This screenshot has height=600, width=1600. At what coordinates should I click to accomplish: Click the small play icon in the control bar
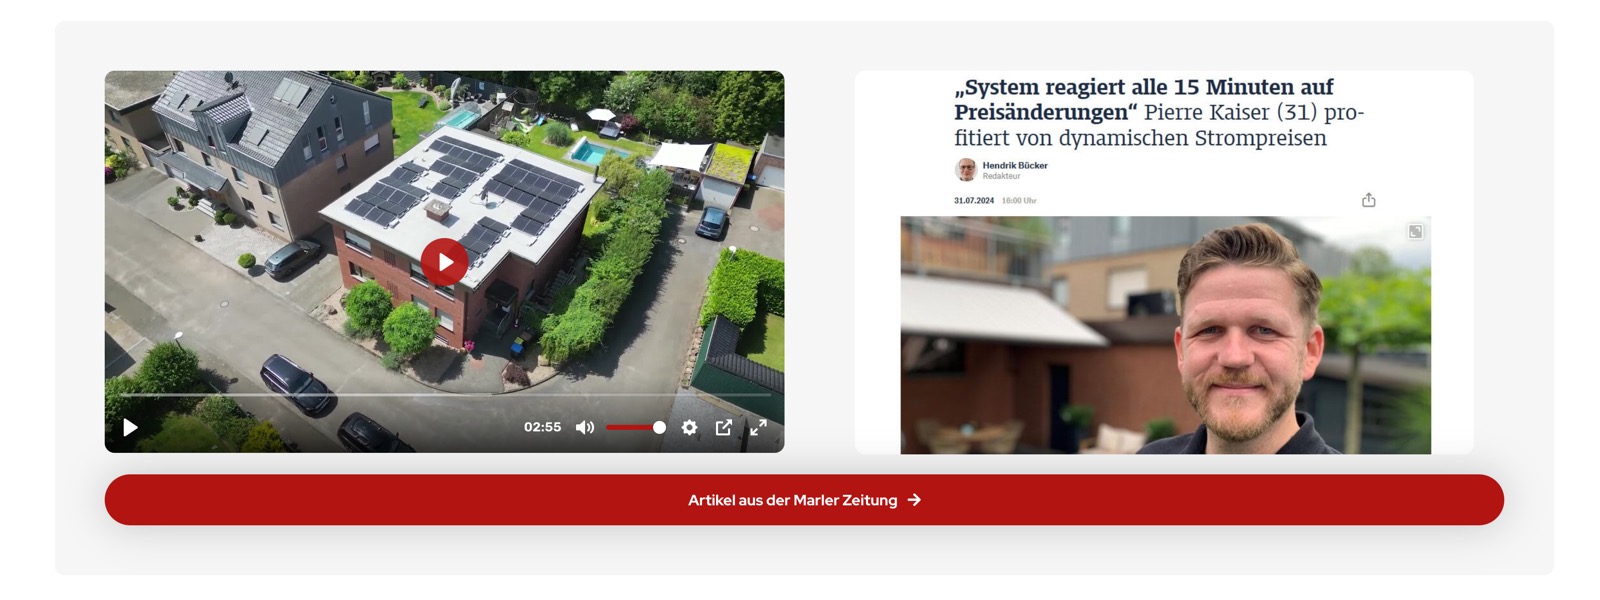pyautogui.click(x=130, y=427)
